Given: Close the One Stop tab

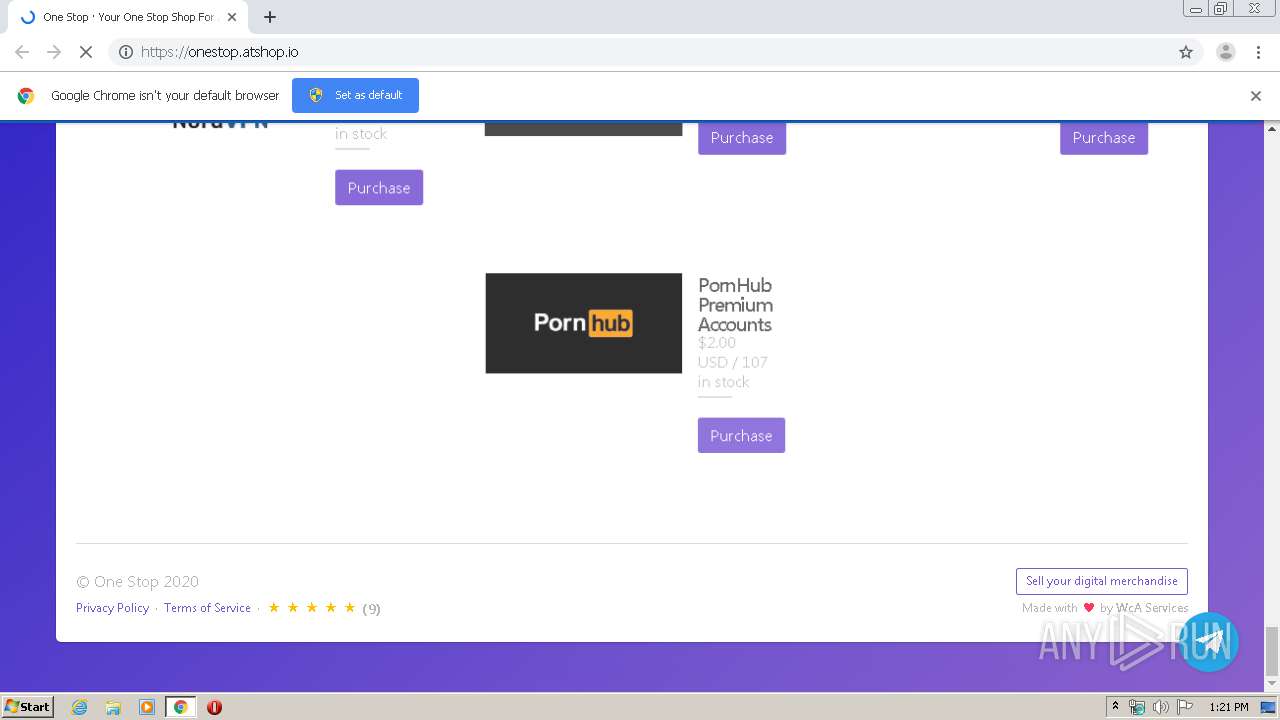Looking at the screenshot, I should point(232,17).
